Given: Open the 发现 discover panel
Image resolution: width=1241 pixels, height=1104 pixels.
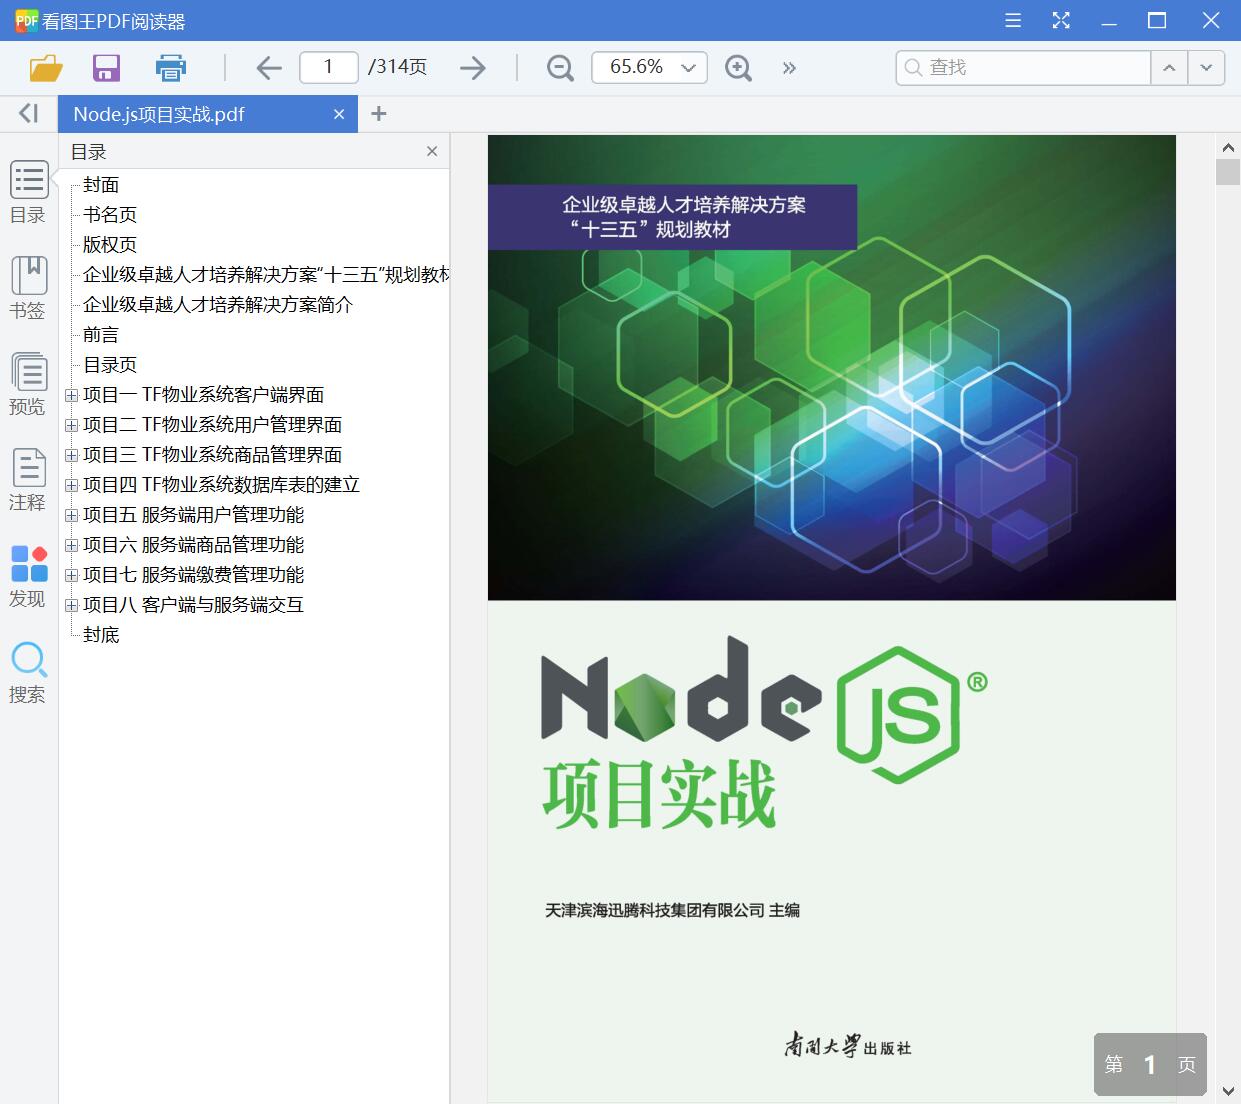Looking at the screenshot, I should click(x=29, y=576).
